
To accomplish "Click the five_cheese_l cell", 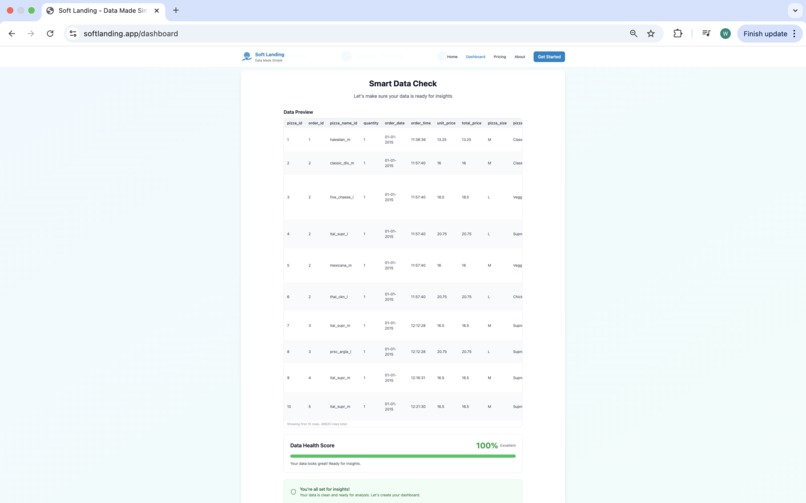I will tap(341, 197).
